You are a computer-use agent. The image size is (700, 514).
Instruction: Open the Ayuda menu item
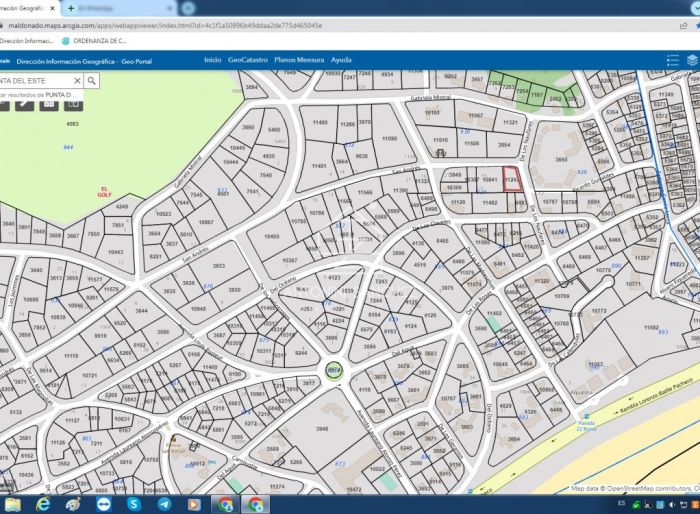coord(341,60)
